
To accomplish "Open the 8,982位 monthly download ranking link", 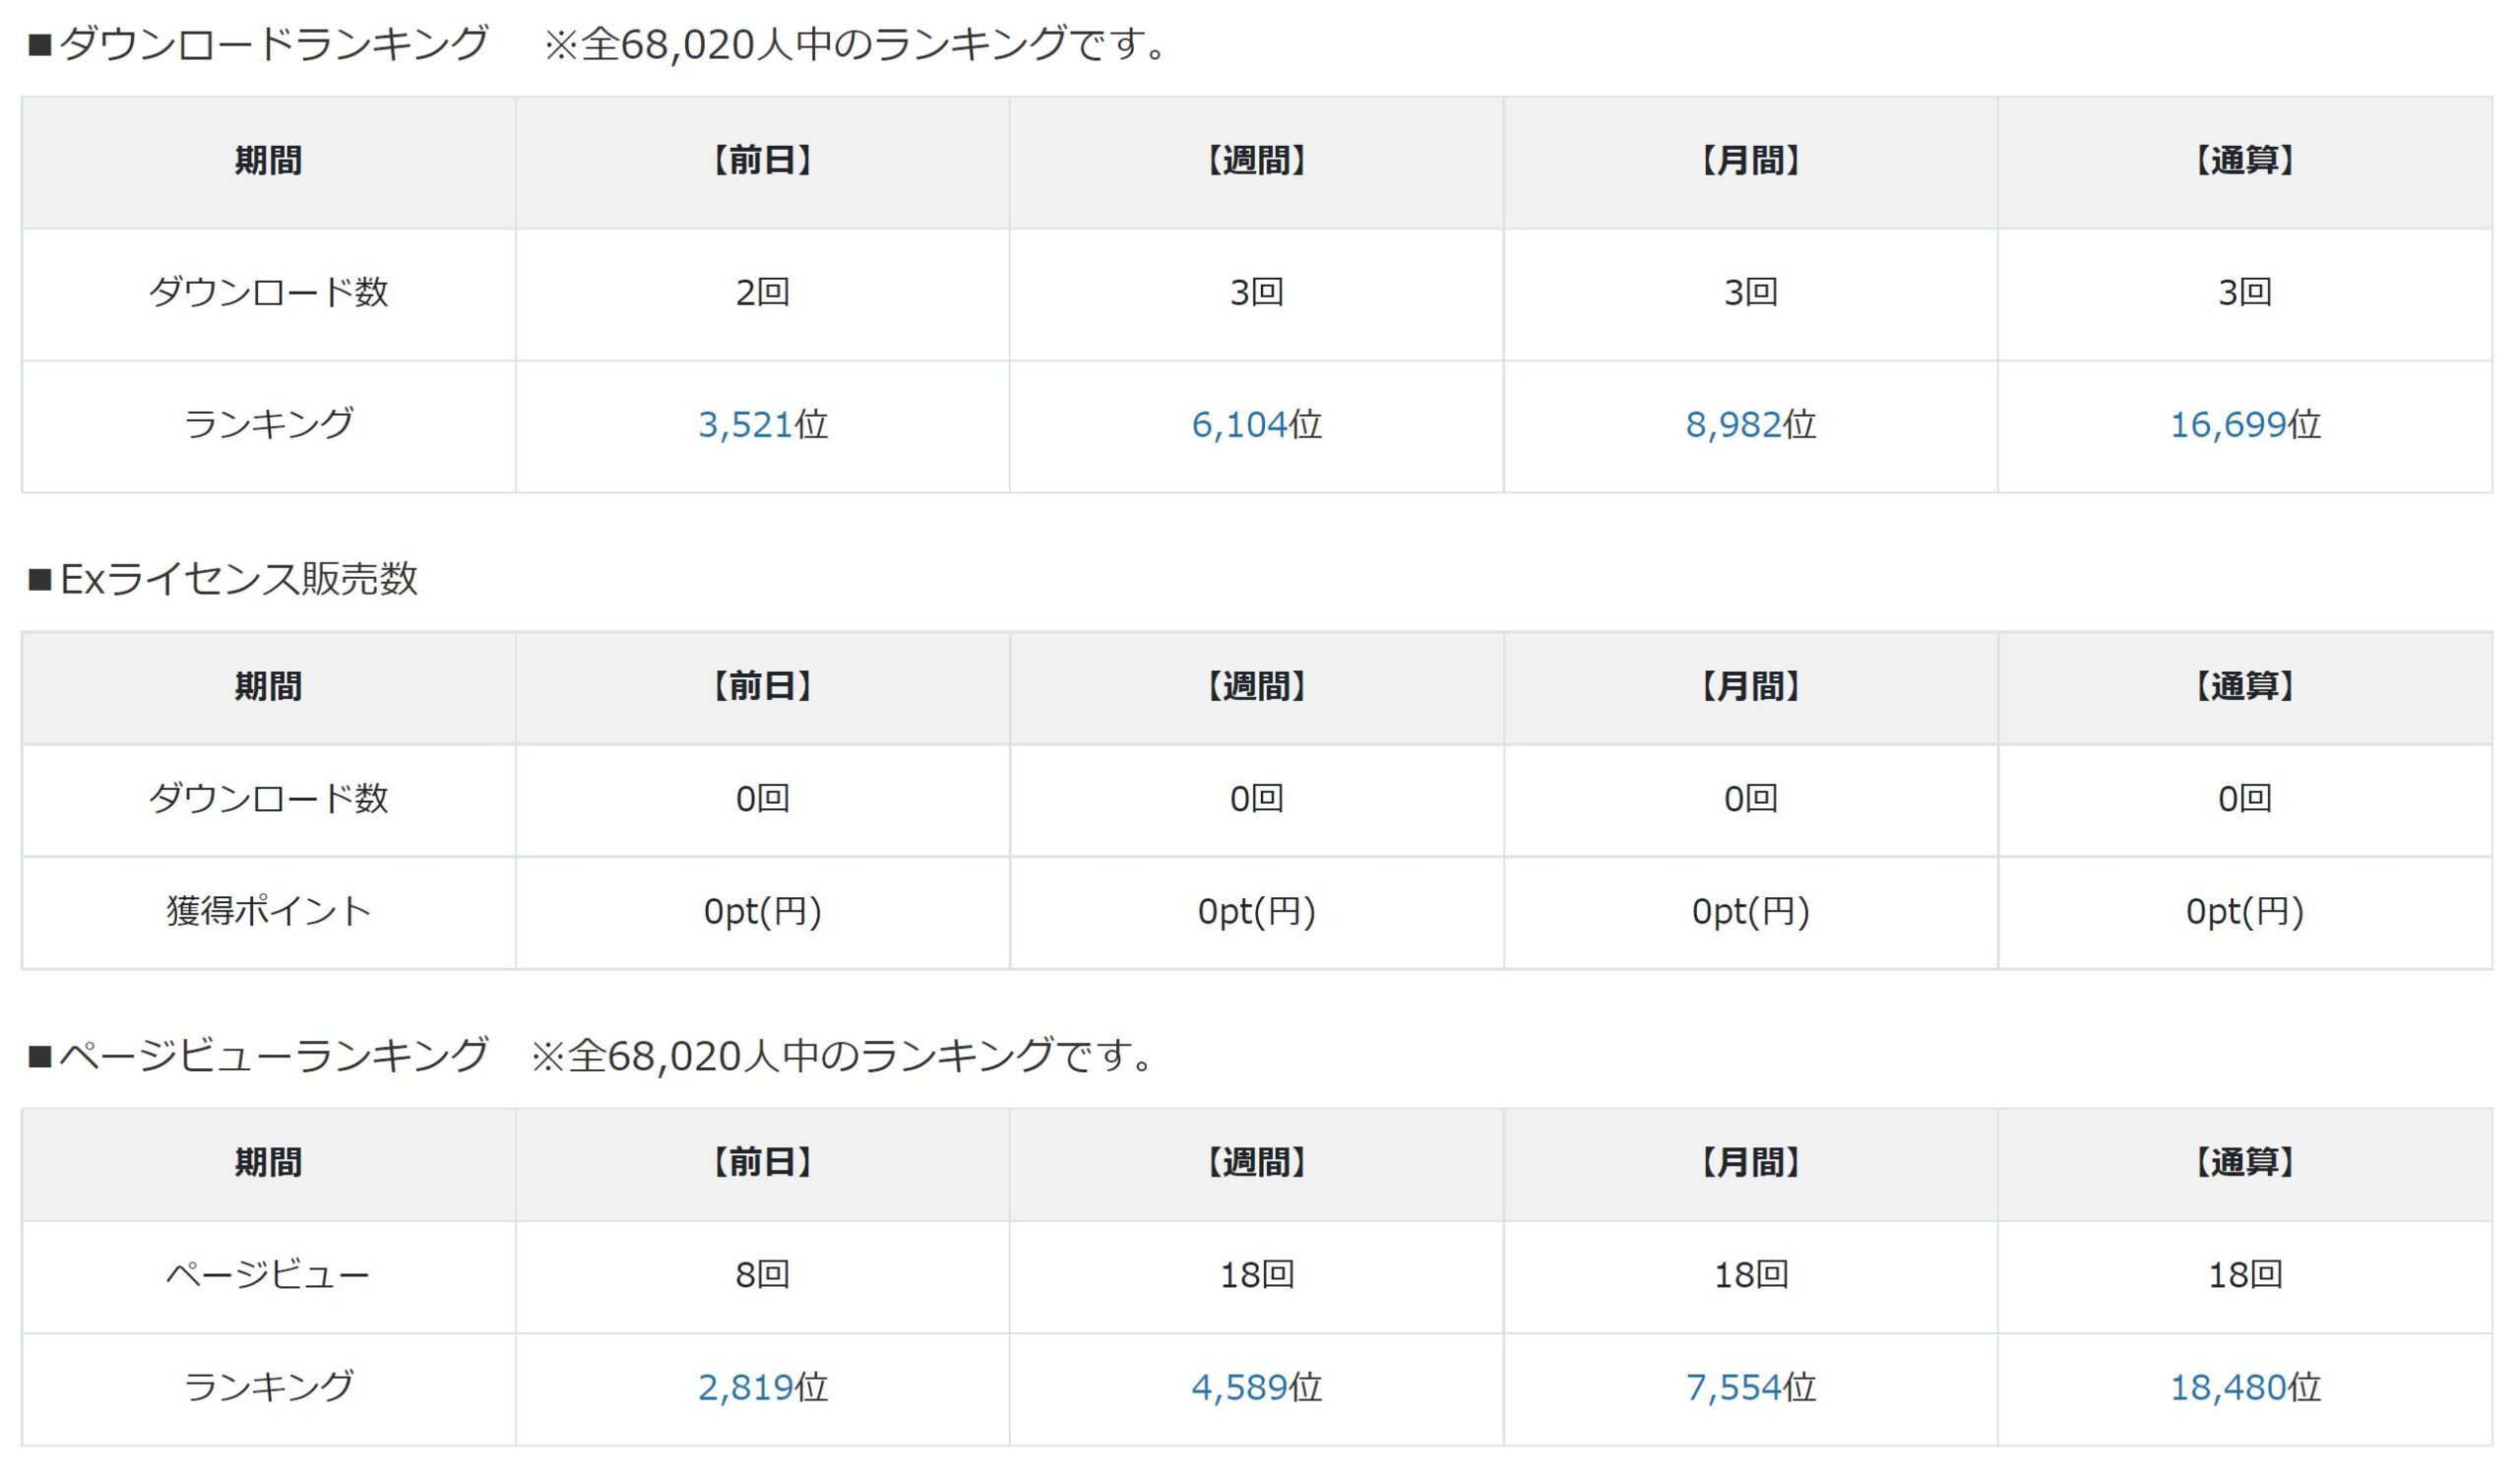I will pyautogui.click(x=1733, y=425).
